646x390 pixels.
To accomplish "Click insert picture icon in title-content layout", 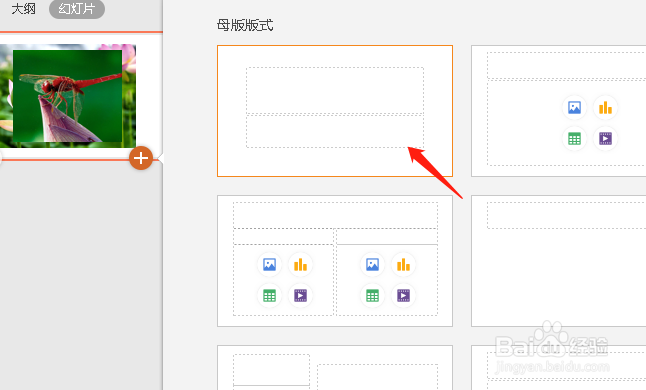I will tap(574, 107).
